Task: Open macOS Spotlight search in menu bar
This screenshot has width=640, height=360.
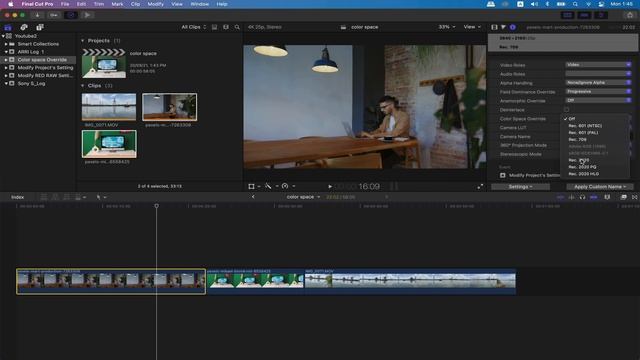Action: point(575,4)
